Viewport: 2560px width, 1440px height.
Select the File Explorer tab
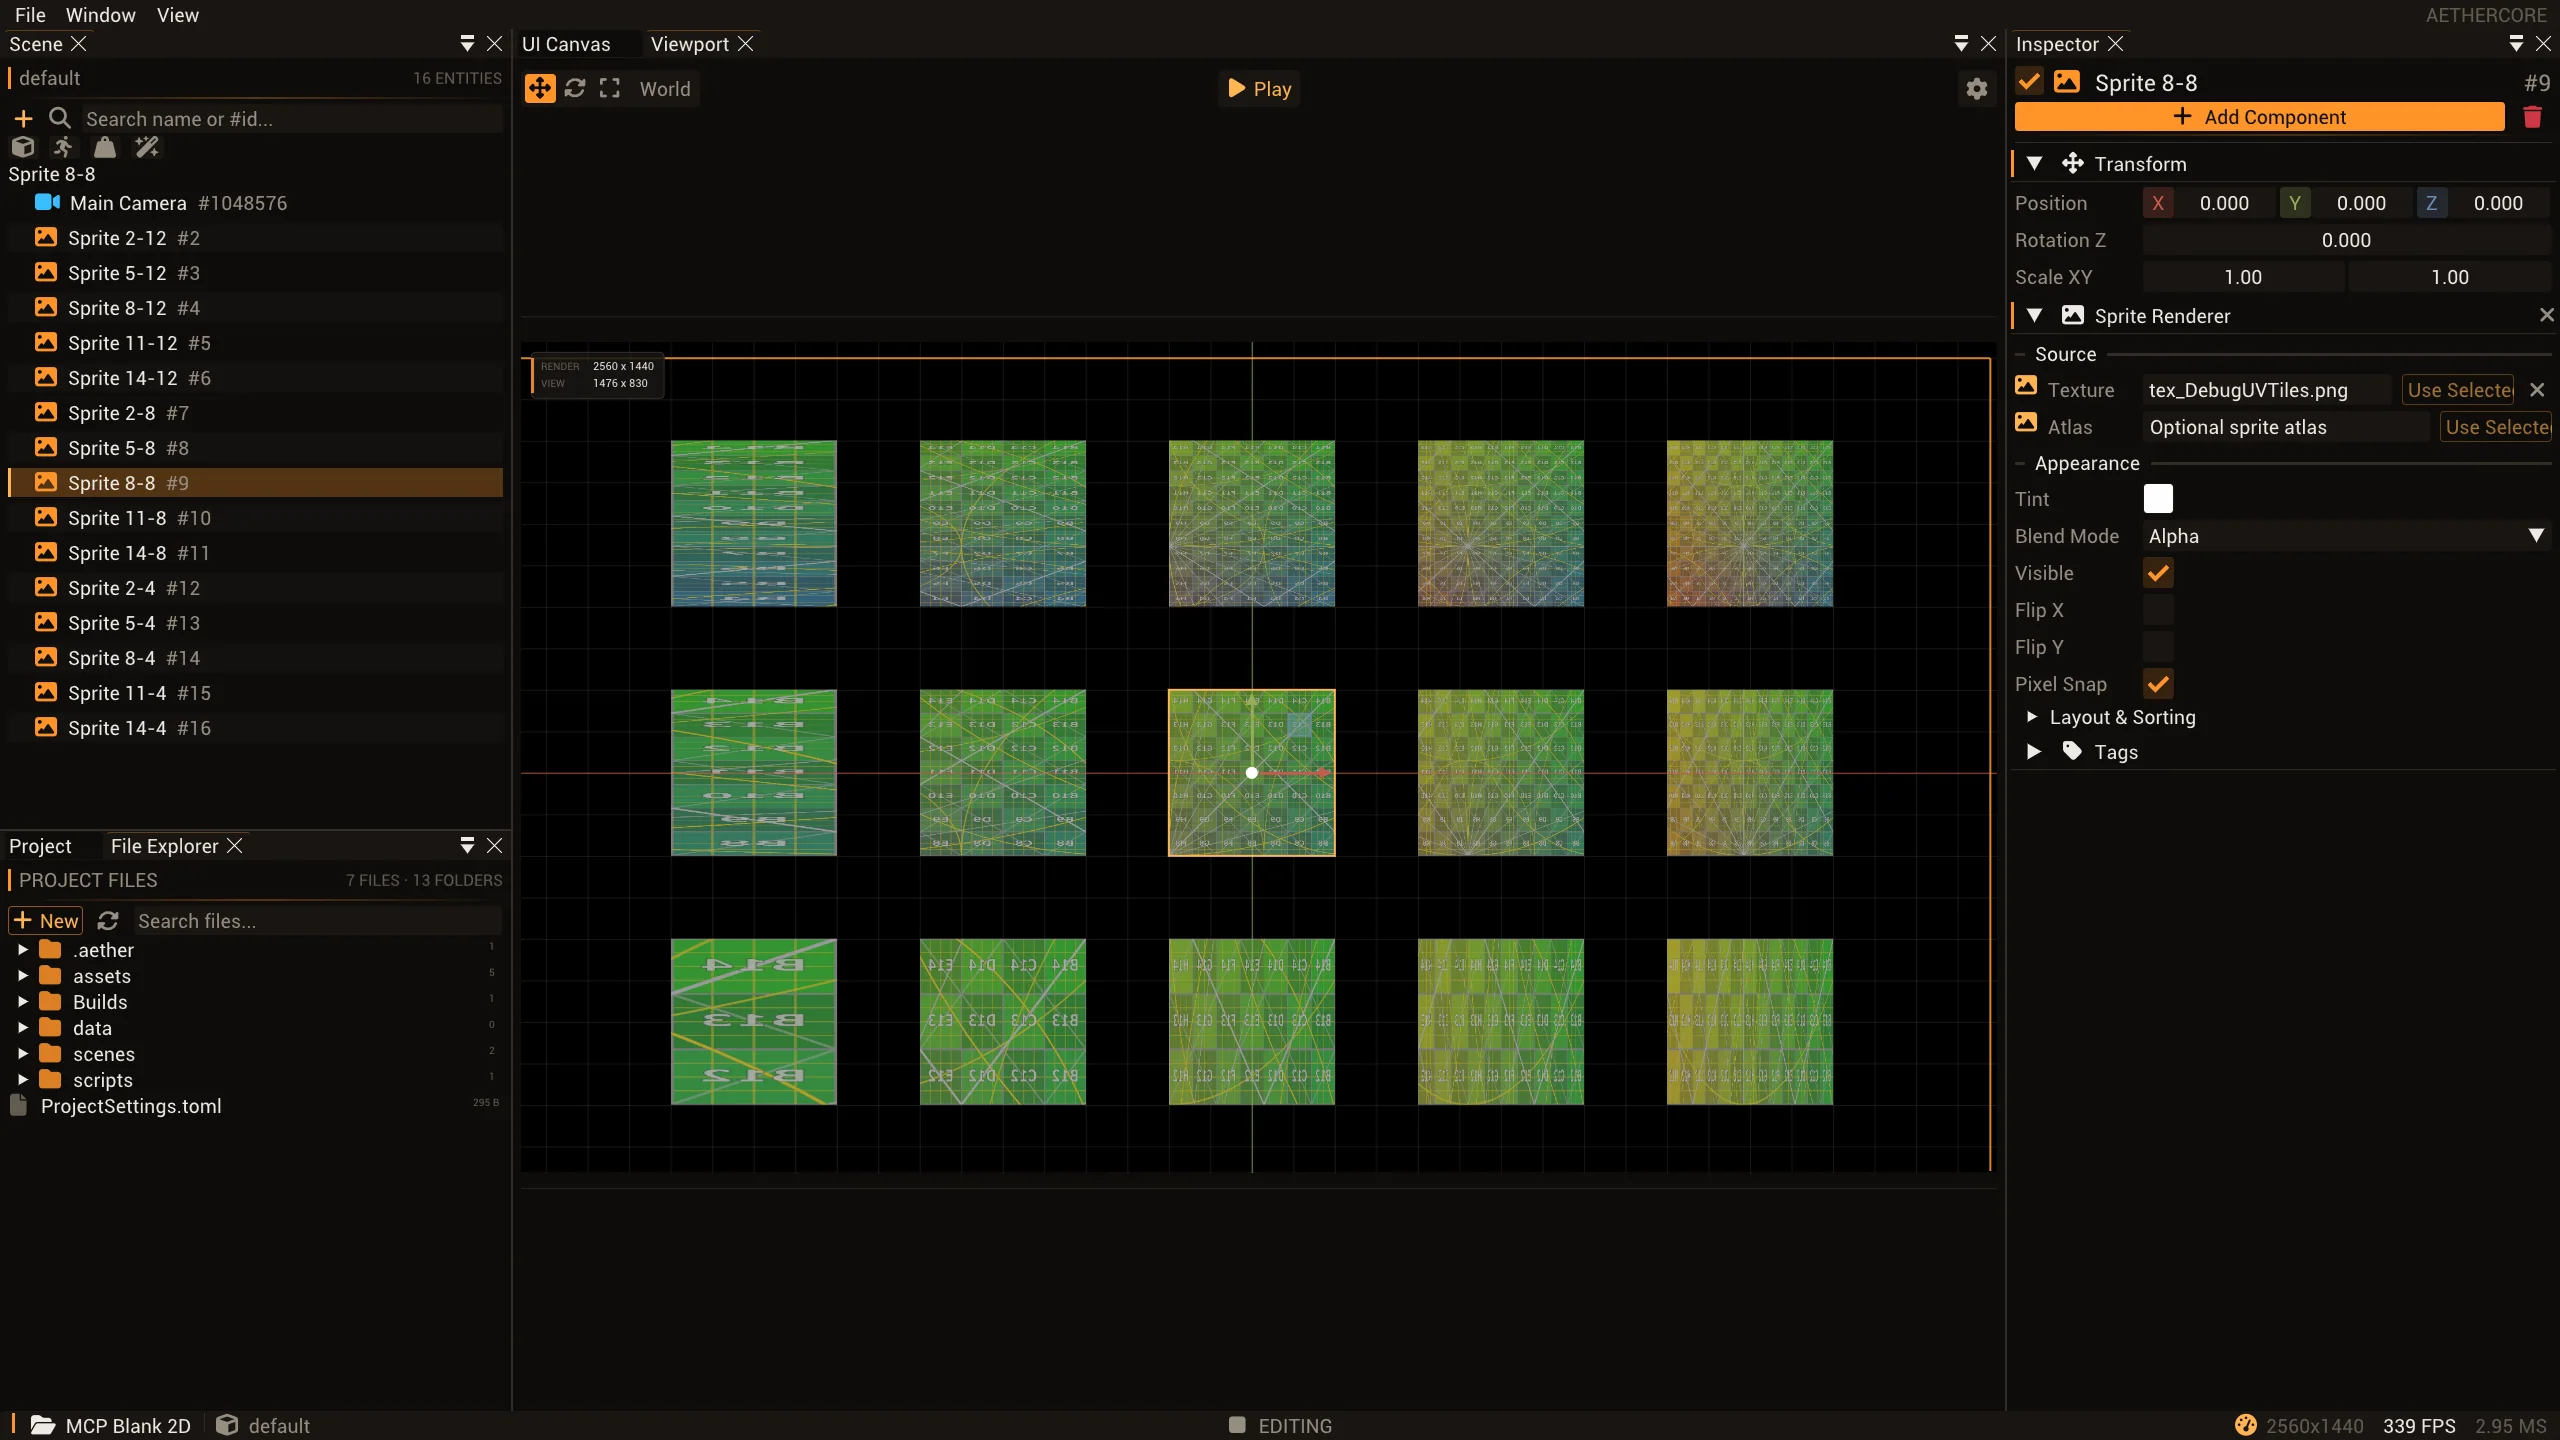[164, 846]
